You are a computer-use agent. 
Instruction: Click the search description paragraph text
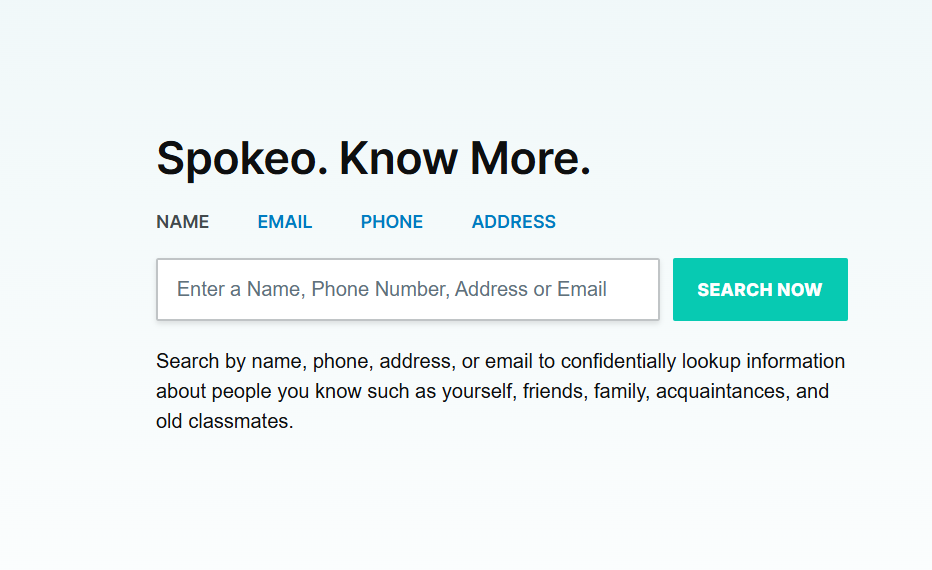tap(500, 391)
